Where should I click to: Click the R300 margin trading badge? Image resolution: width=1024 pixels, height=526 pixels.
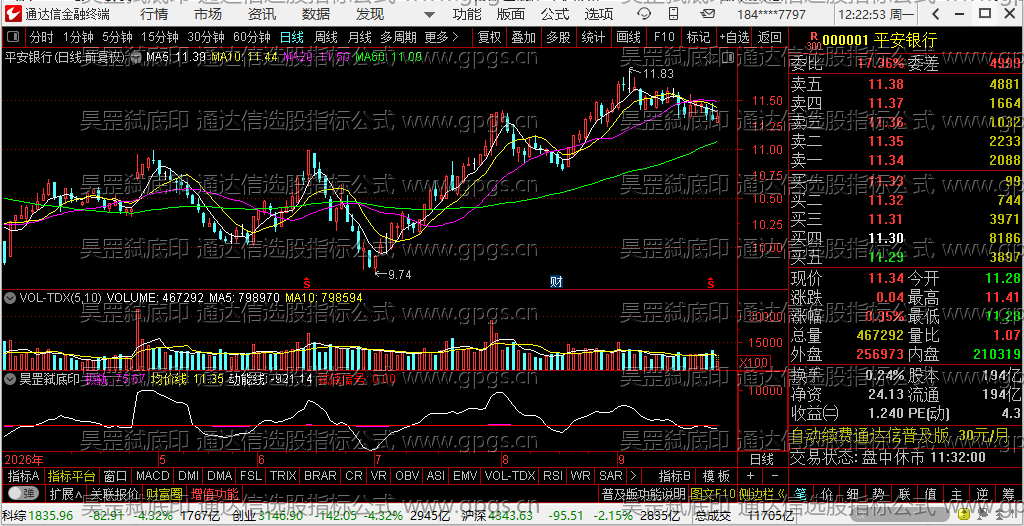(x=813, y=41)
